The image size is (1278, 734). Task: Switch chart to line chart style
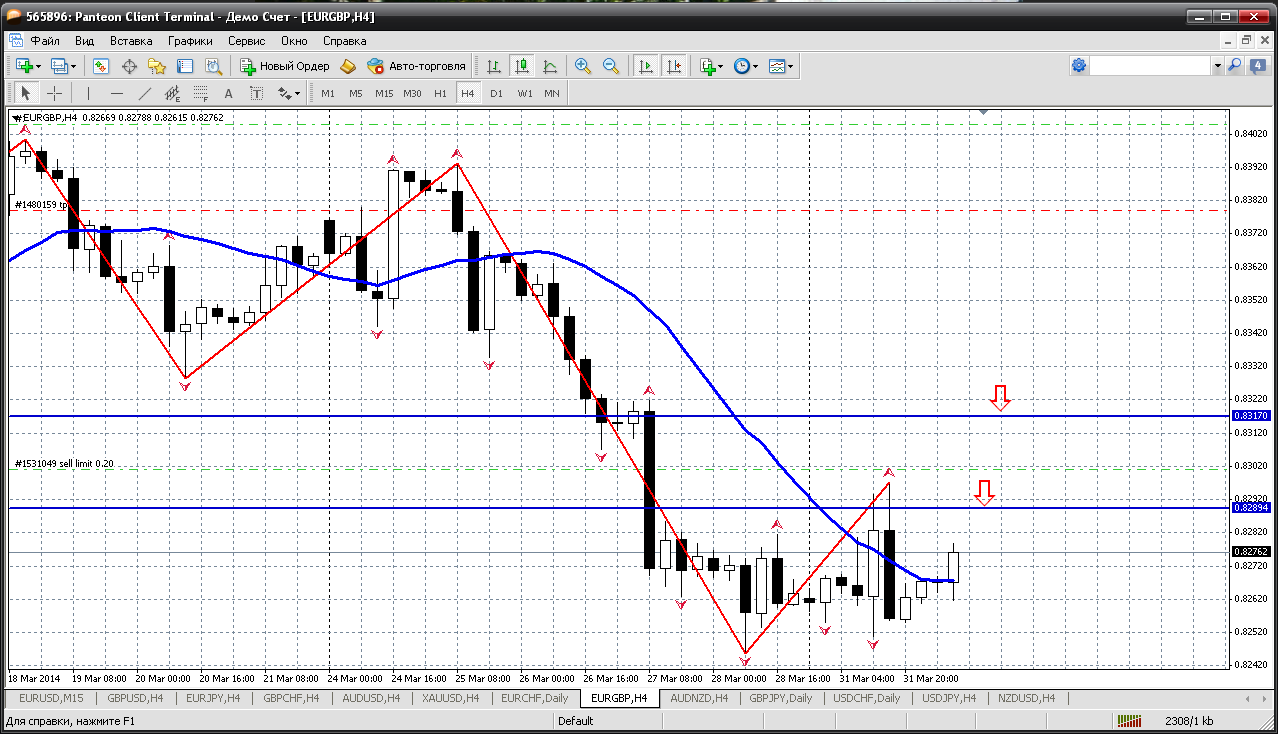(x=550, y=66)
